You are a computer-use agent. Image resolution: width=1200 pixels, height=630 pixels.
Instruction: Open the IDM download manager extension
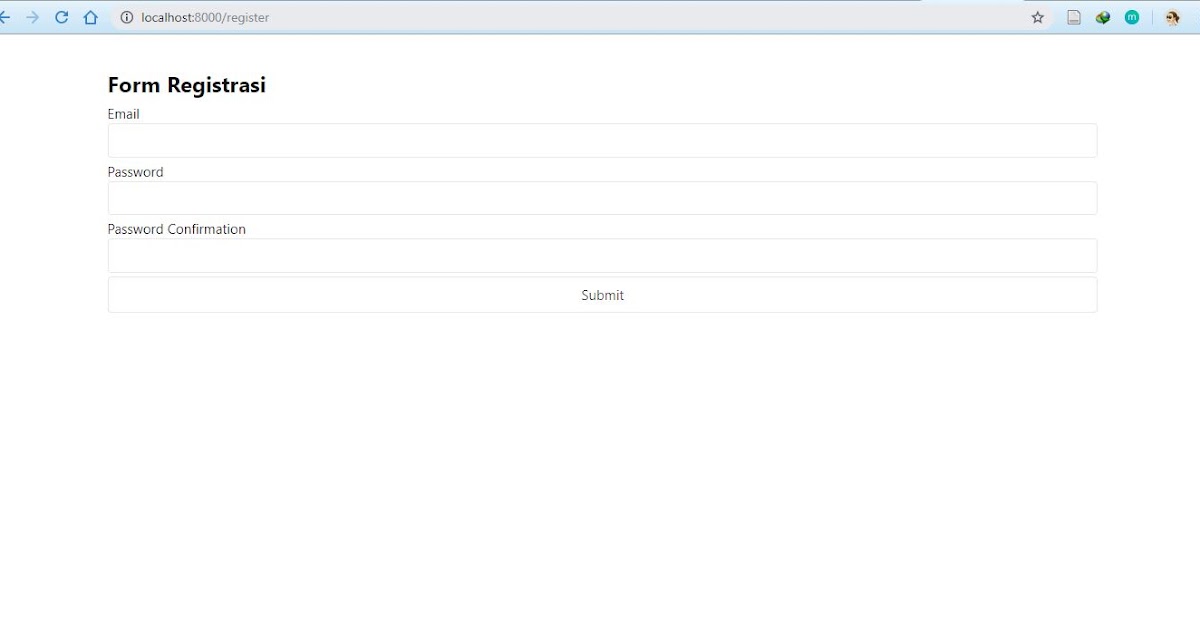[1102, 17]
